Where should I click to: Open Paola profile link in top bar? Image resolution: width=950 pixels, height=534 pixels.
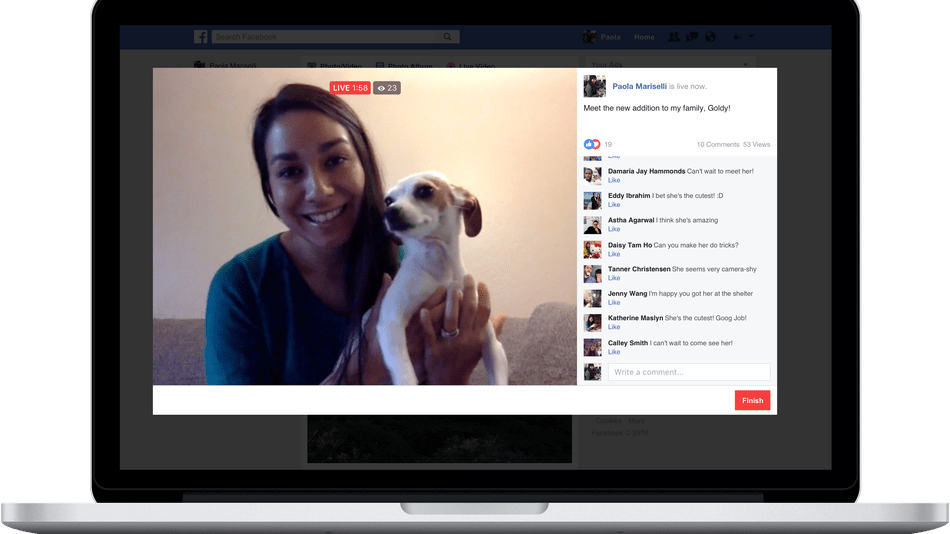[610, 37]
